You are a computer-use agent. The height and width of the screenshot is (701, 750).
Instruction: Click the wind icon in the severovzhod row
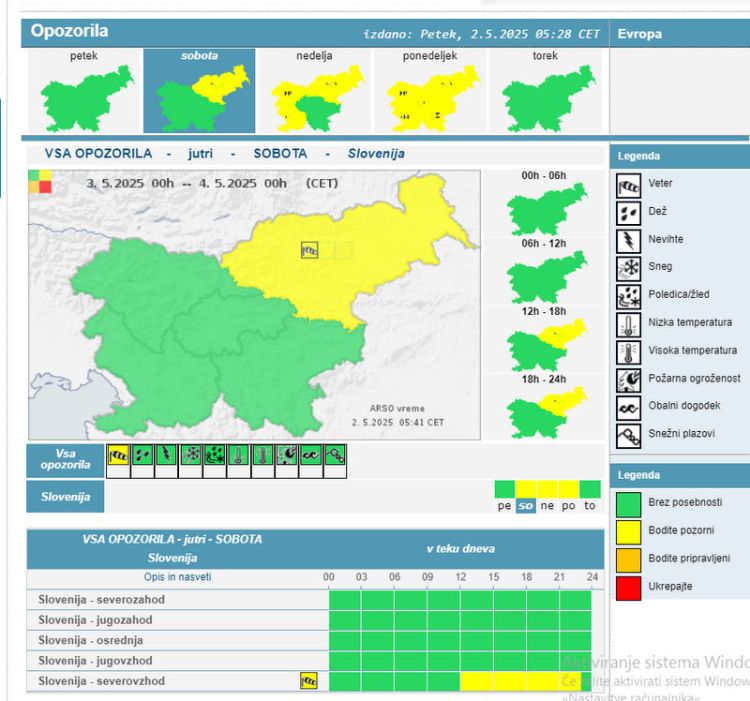click(309, 681)
